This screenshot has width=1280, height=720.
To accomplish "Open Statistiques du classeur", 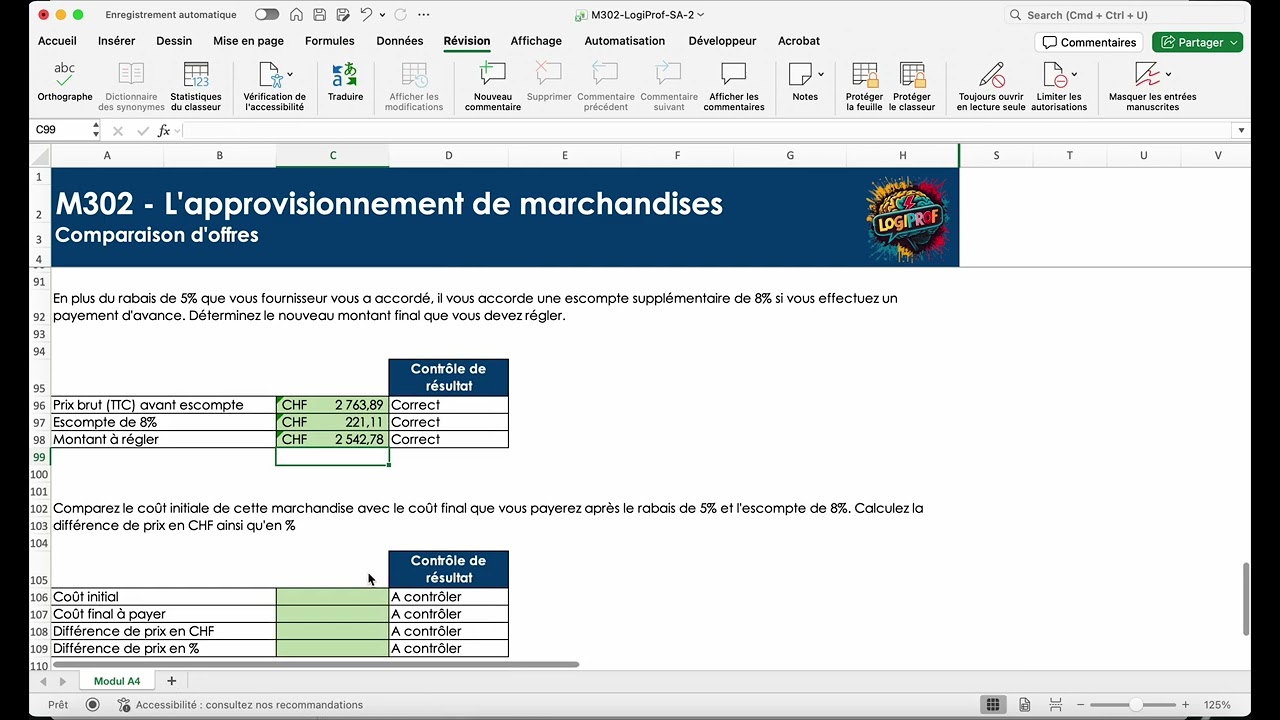I will click(x=195, y=87).
